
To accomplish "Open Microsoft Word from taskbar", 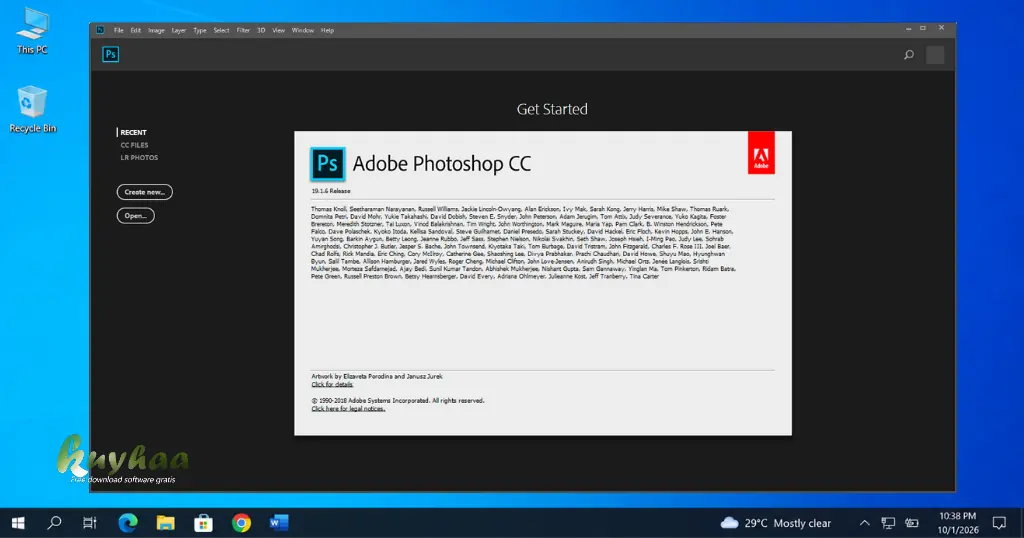I will 279,523.
